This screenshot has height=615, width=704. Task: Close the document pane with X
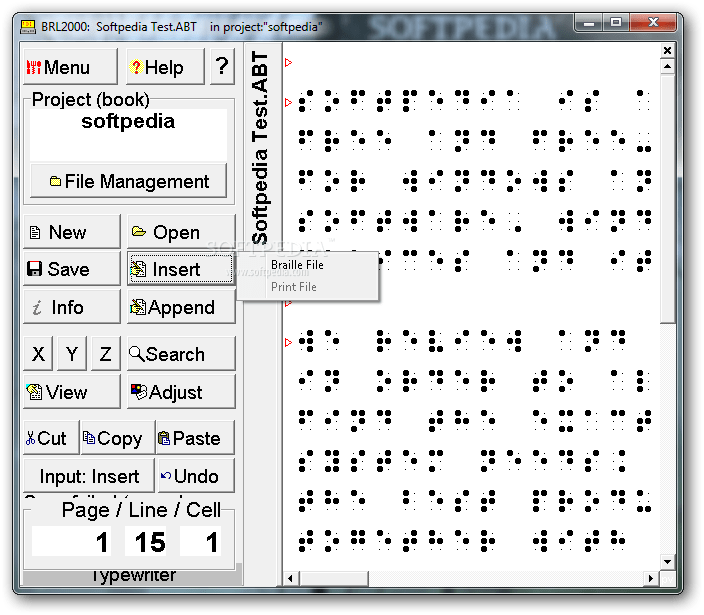[x=667, y=50]
